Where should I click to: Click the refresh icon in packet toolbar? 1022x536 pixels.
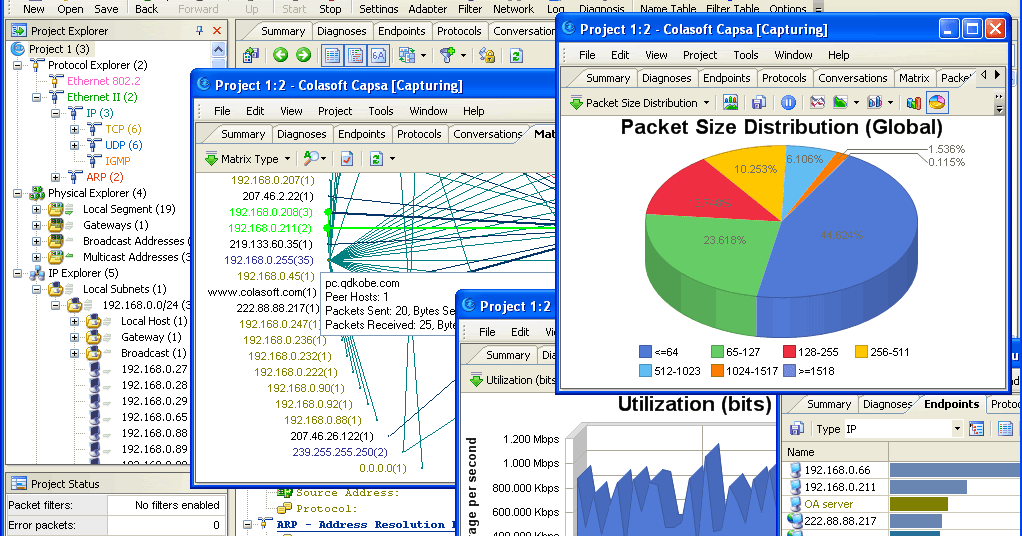coord(516,55)
